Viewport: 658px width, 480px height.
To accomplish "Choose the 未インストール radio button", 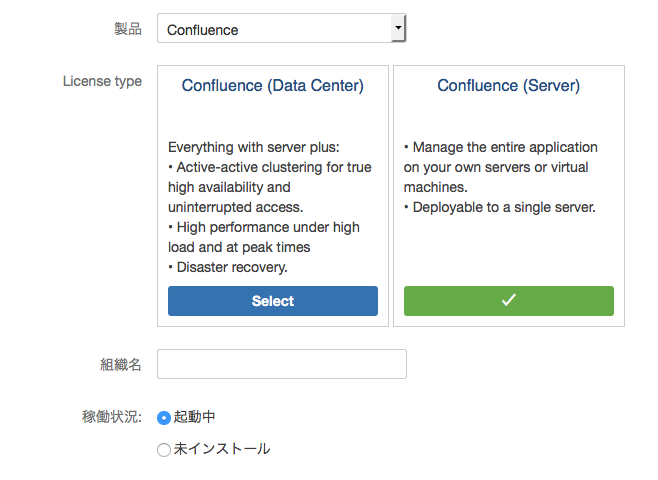I will [164, 450].
